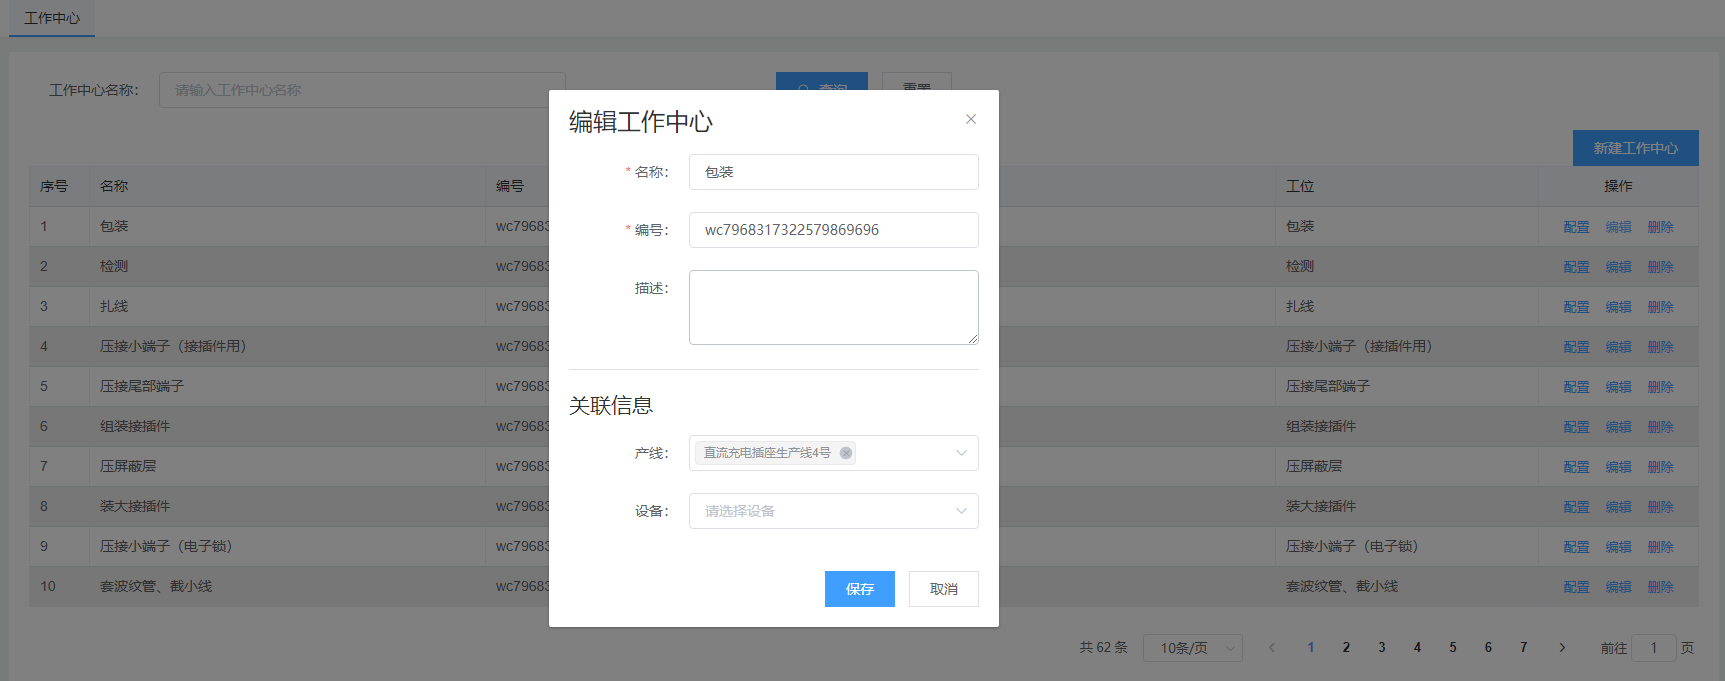The width and height of the screenshot is (1725, 681).
Task: Click 新建工作中心 button
Action: [1635, 148]
